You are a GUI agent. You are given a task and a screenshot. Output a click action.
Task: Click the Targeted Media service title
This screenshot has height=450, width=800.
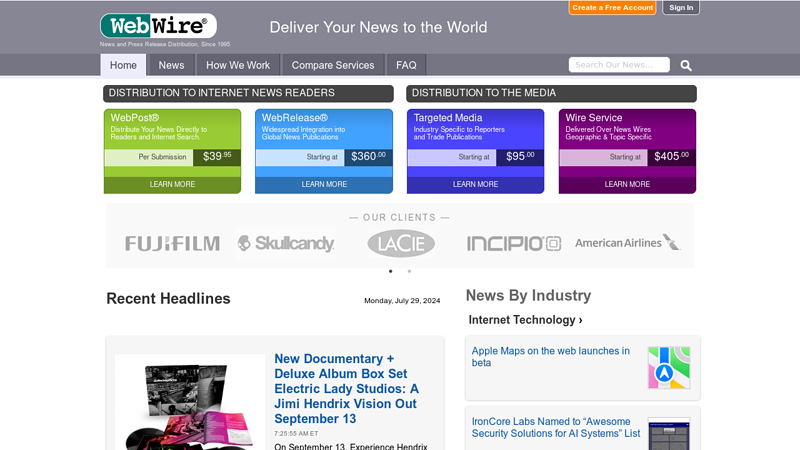[447, 118]
